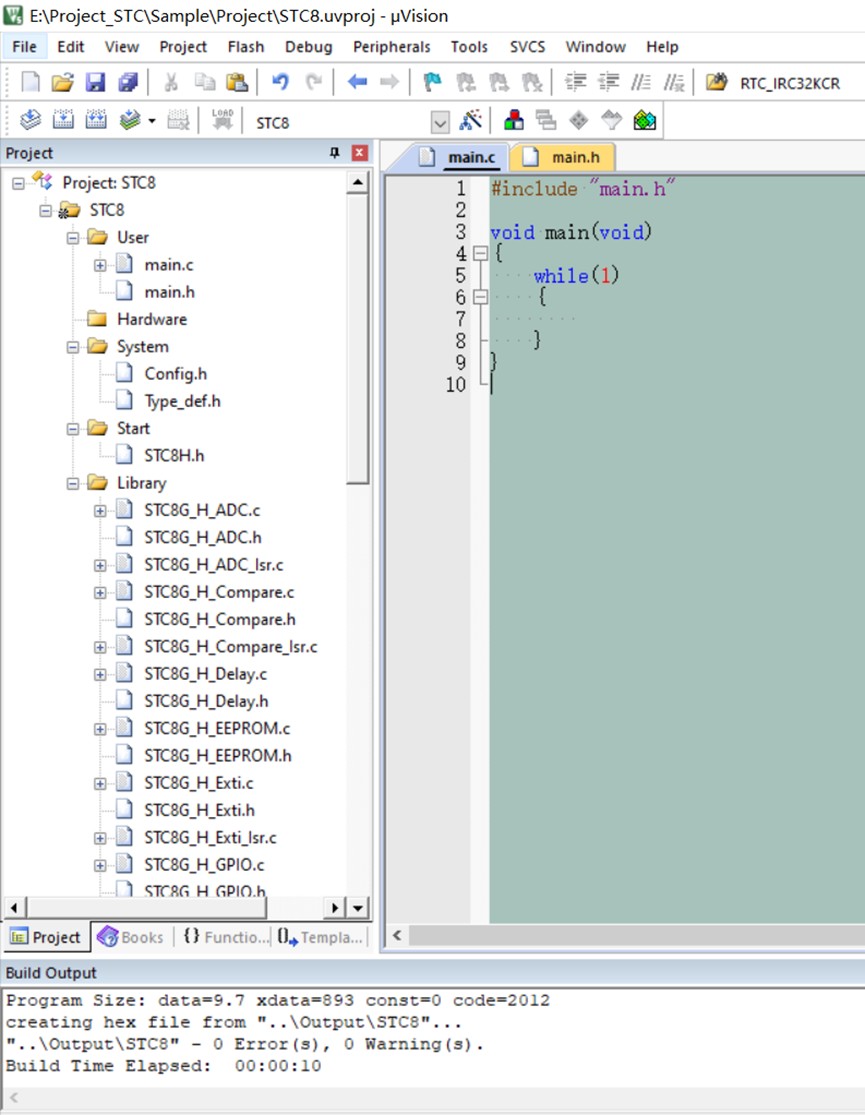The width and height of the screenshot is (865, 1115).
Task: Collapse the System folder
Action: (x=73, y=347)
